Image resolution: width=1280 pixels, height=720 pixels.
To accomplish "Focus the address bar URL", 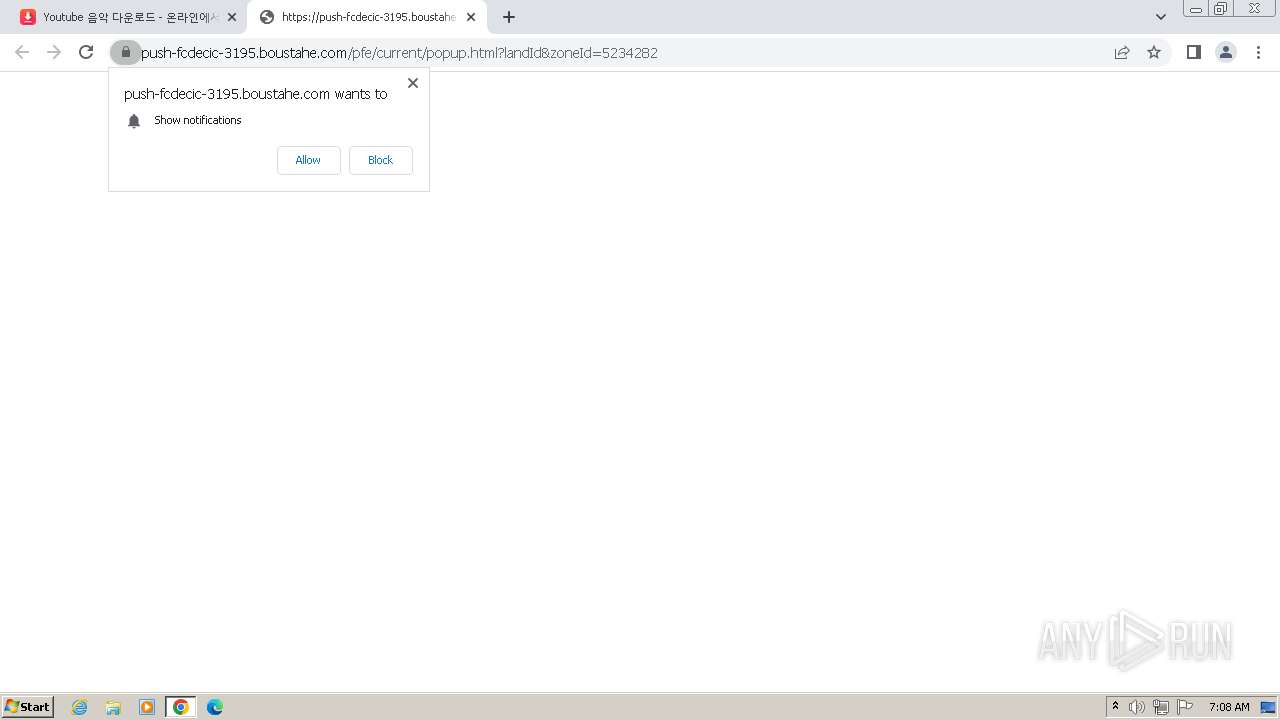I will [x=400, y=53].
